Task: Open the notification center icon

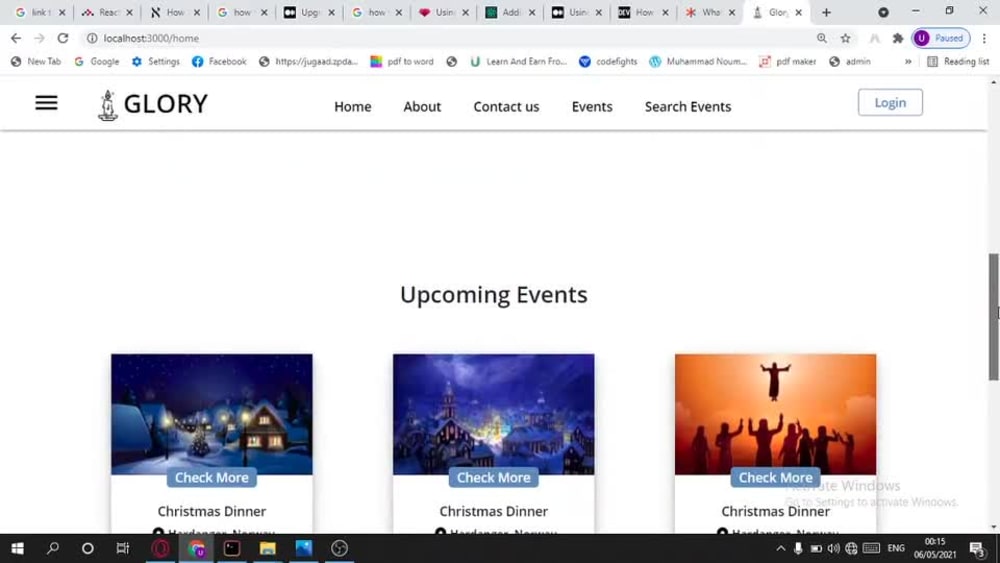Action: coord(977,549)
